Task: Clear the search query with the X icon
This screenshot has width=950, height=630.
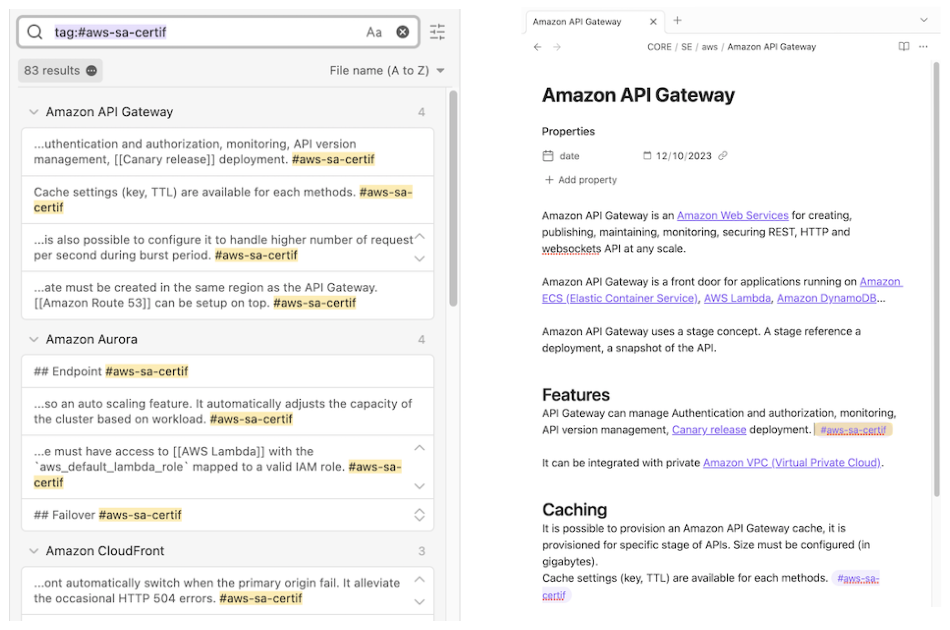Action: [x=402, y=32]
